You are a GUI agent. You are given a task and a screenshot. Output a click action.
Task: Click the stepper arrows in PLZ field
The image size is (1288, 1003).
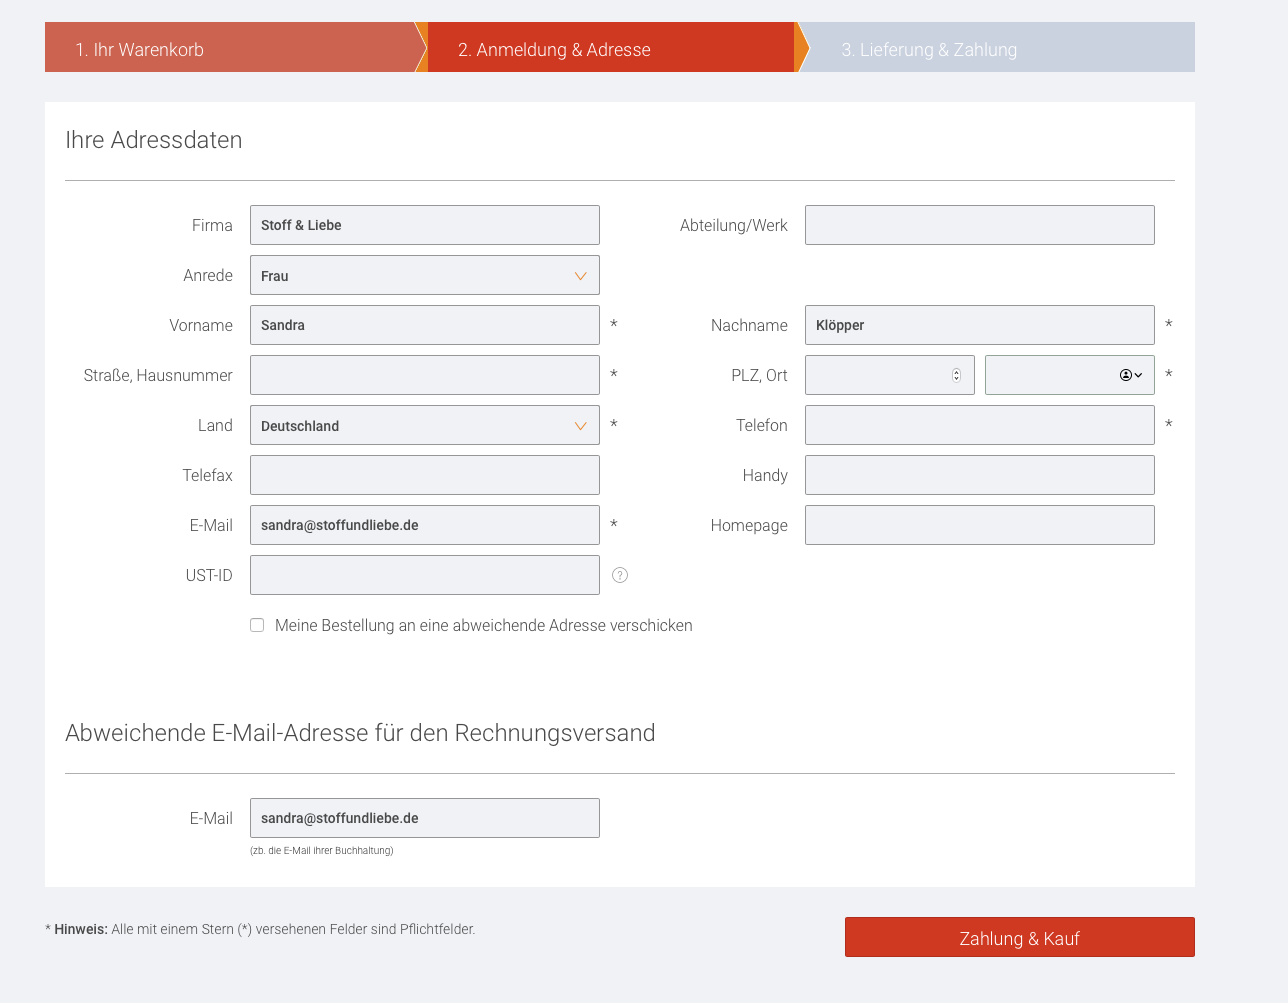(956, 375)
